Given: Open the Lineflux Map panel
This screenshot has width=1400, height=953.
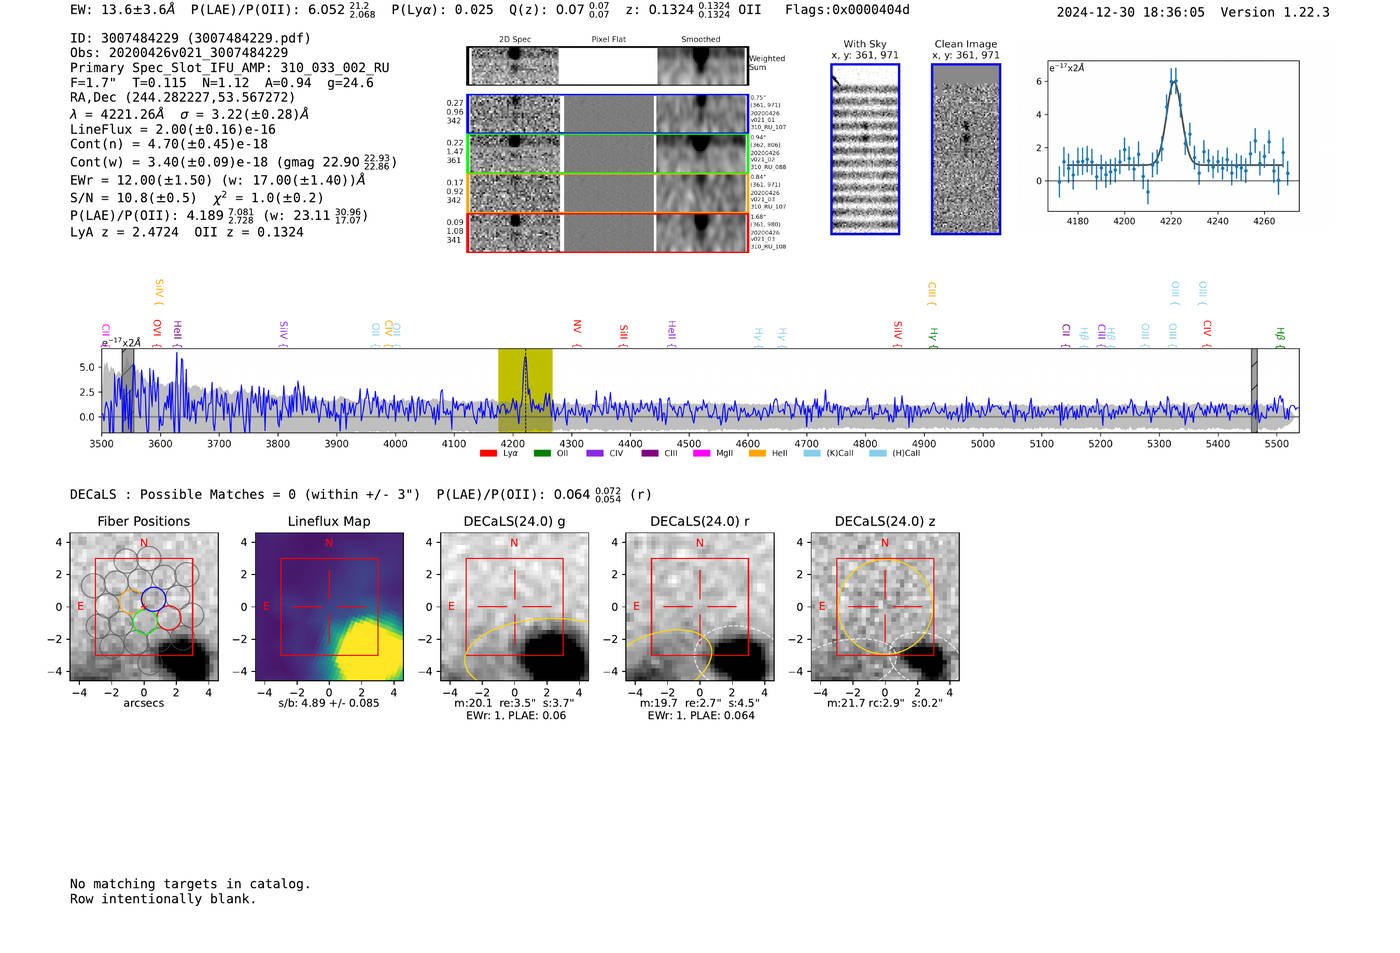Looking at the screenshot, I should [329, 607].
